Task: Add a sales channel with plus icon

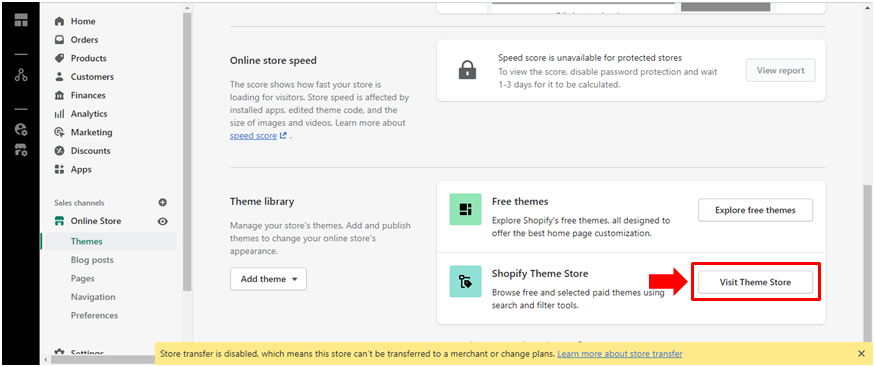Action: click(162, 202)
